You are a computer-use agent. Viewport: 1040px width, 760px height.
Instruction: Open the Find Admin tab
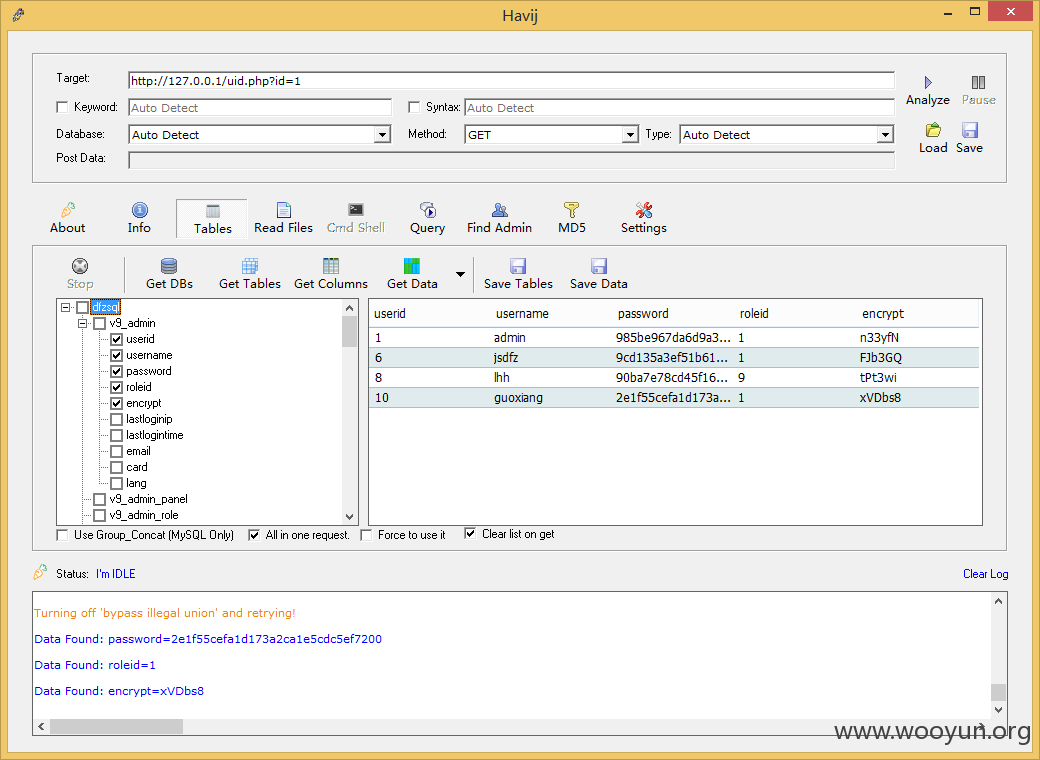coord(499,219)
